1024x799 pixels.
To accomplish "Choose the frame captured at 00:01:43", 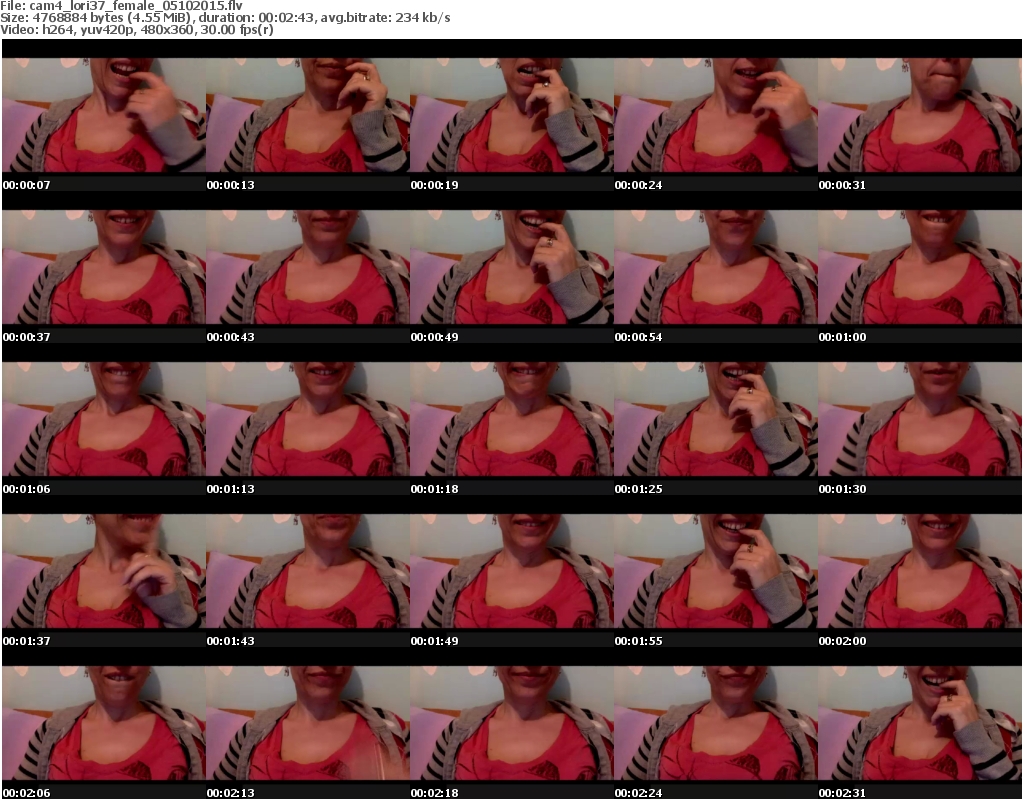I will point(308,572).
